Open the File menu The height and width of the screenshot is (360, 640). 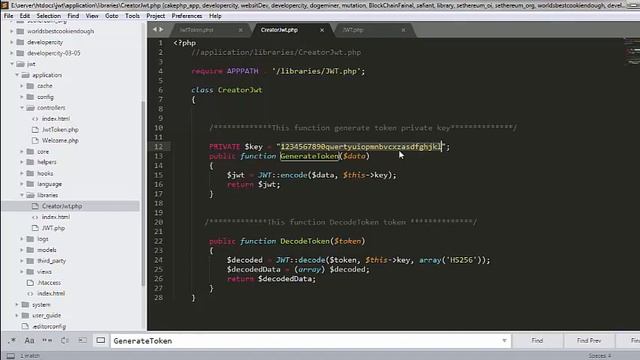coord(9,16)
